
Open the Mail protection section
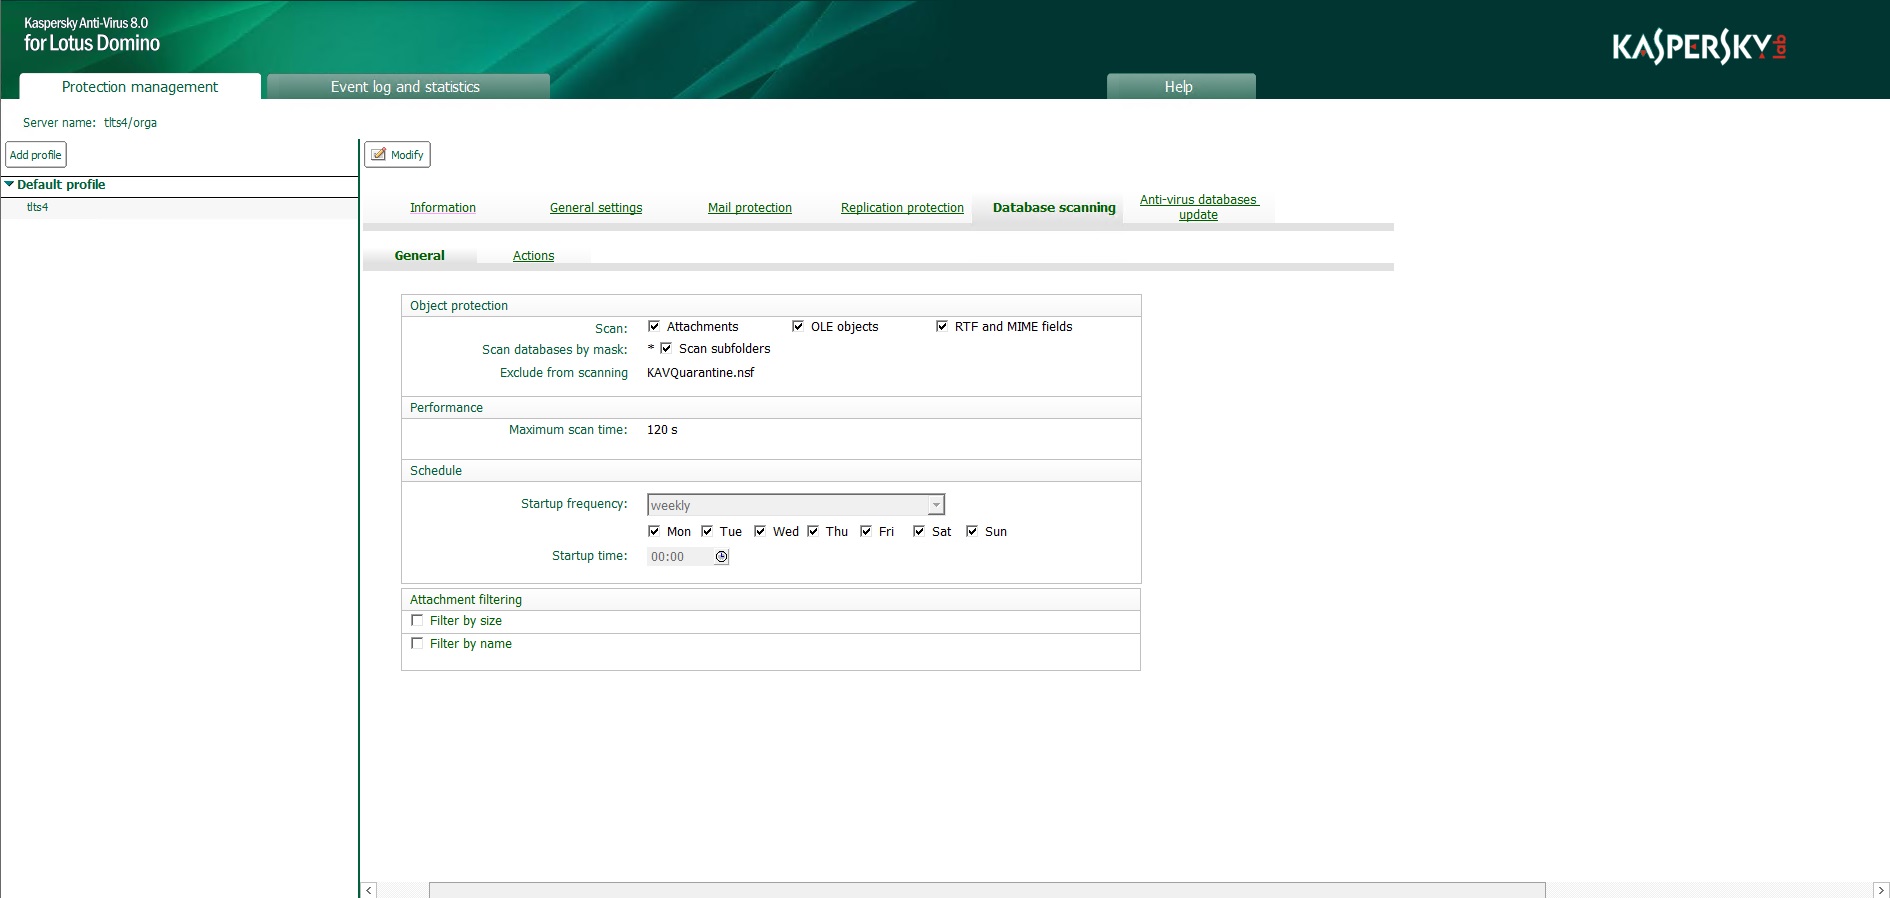click(749, 208)
